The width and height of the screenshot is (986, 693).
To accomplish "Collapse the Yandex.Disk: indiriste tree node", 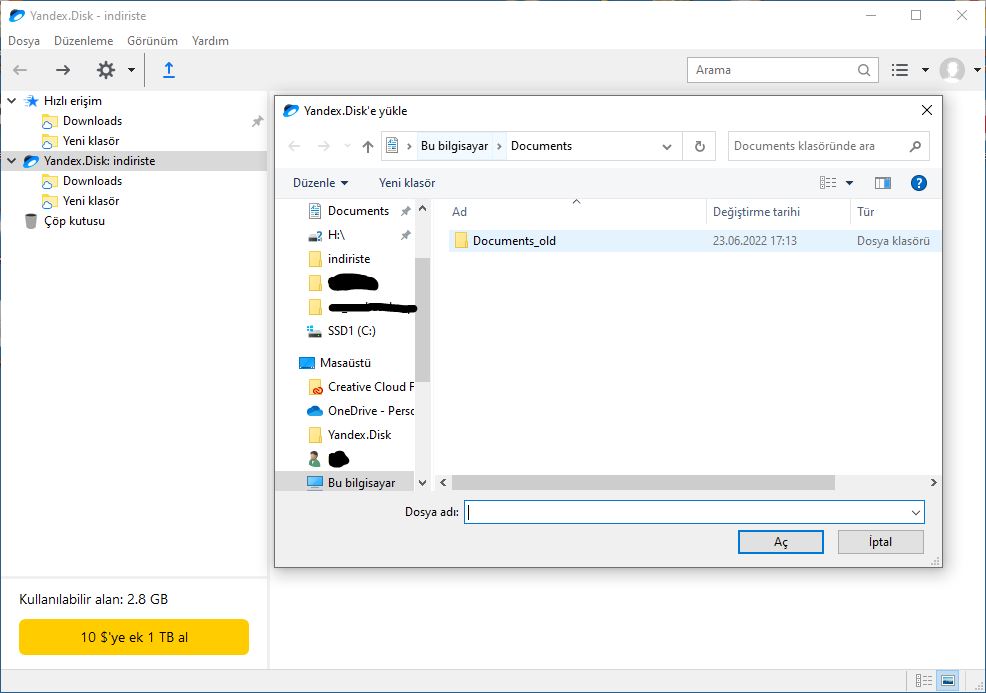I will pyautogui.click(x=12, y=161).
